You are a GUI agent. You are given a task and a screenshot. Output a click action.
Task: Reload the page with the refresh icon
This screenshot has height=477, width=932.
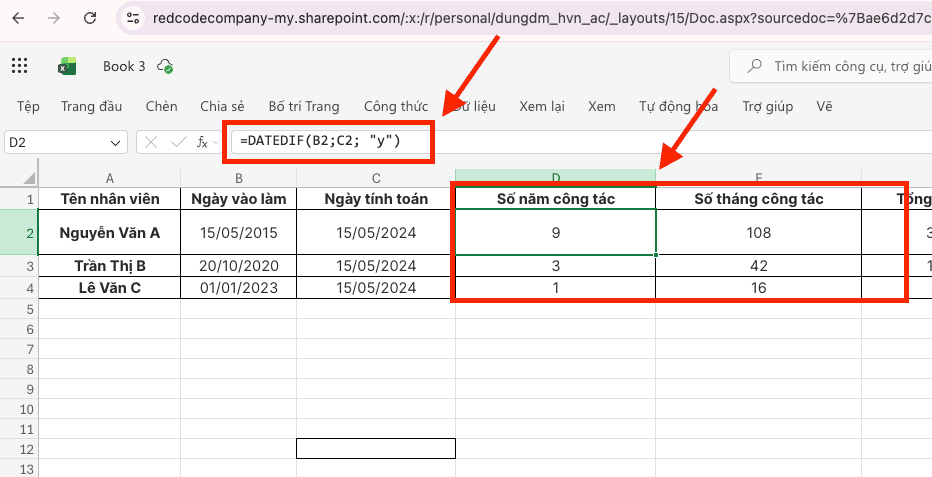tap(90, 18)
